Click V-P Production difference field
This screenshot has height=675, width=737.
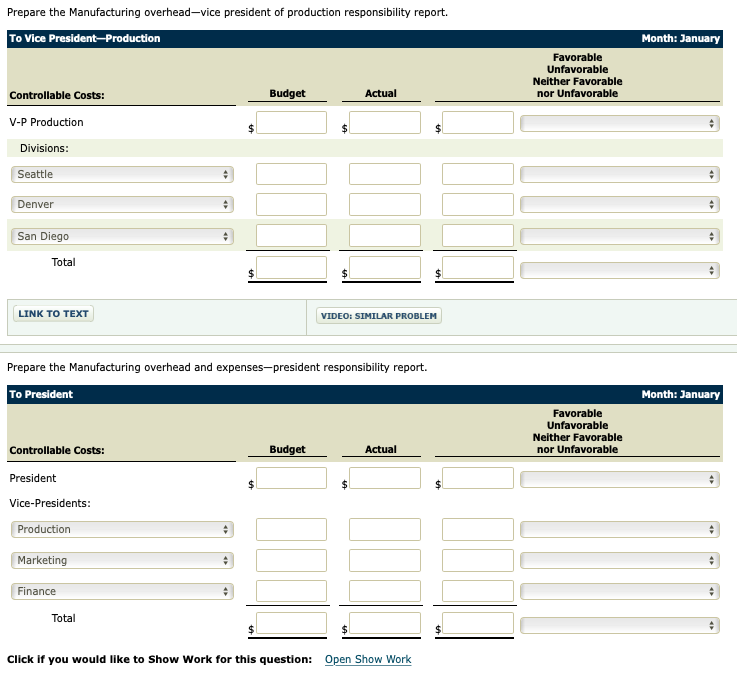pyautogui.click(x=478, y=123)
